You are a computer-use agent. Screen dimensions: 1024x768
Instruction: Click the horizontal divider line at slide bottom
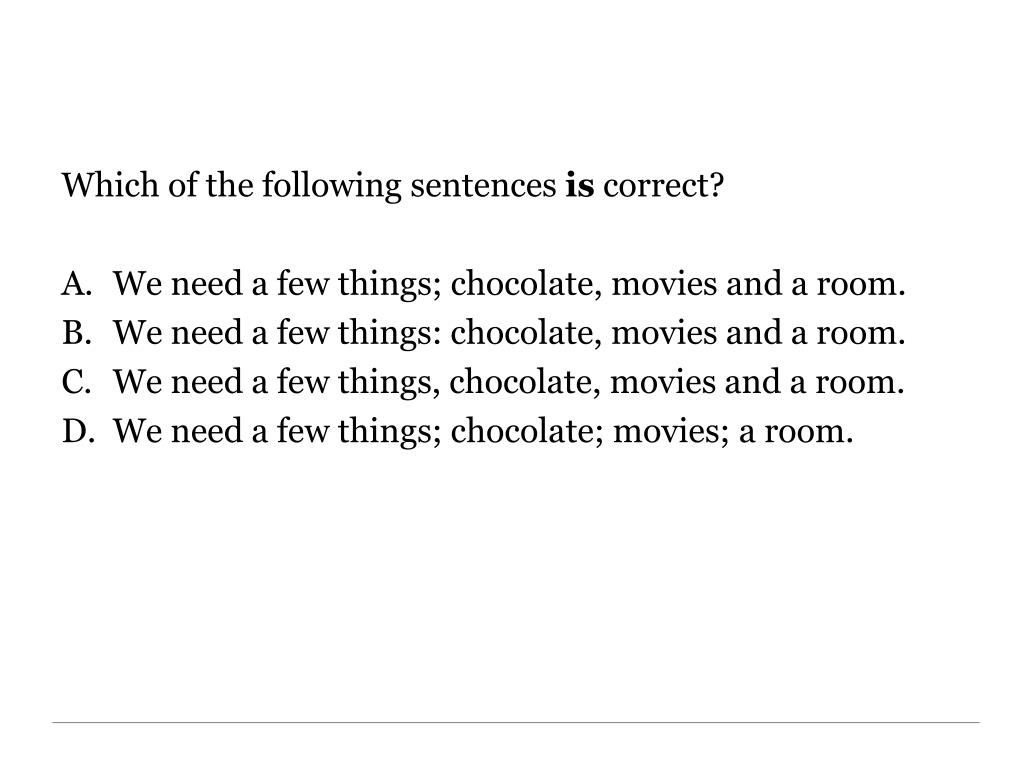tap(516, 722)
